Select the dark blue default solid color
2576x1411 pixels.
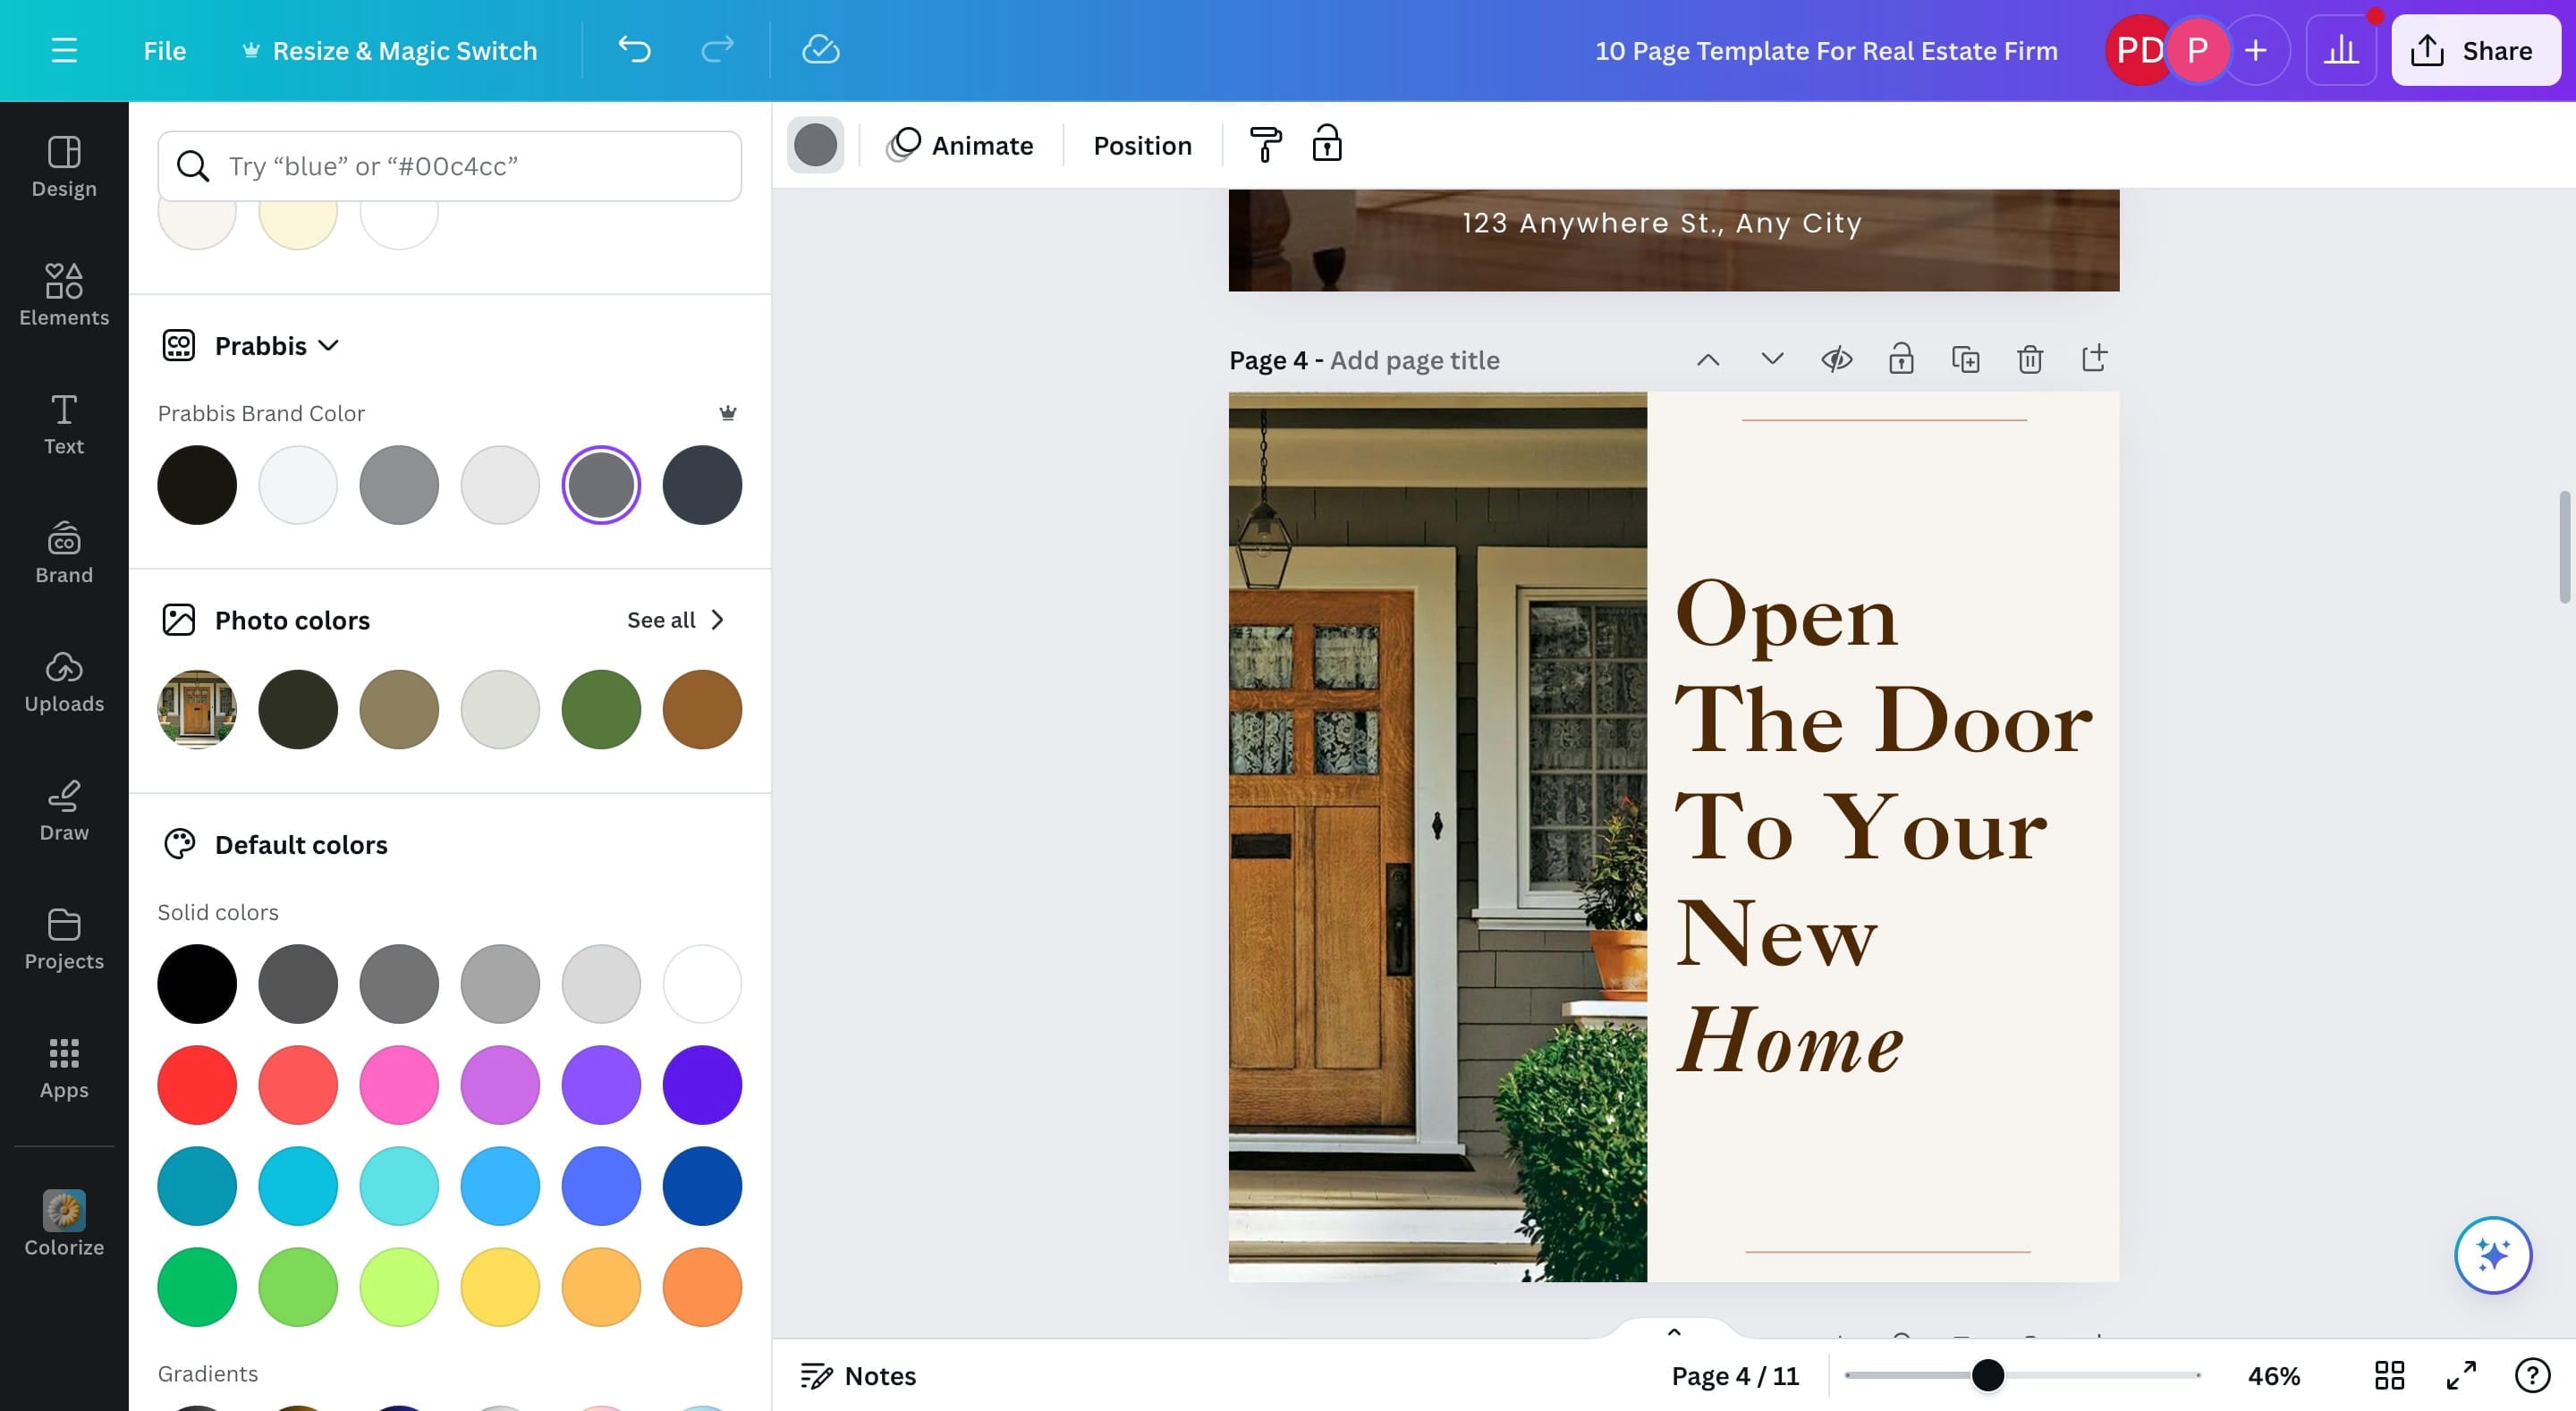(x=702, y=1186)
